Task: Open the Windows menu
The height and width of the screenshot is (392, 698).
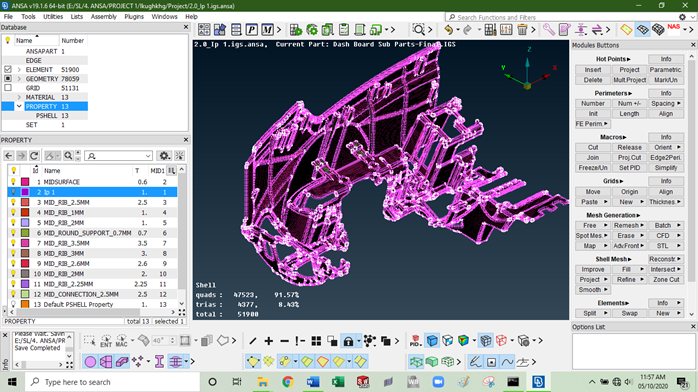Action: tap(164, 16)
